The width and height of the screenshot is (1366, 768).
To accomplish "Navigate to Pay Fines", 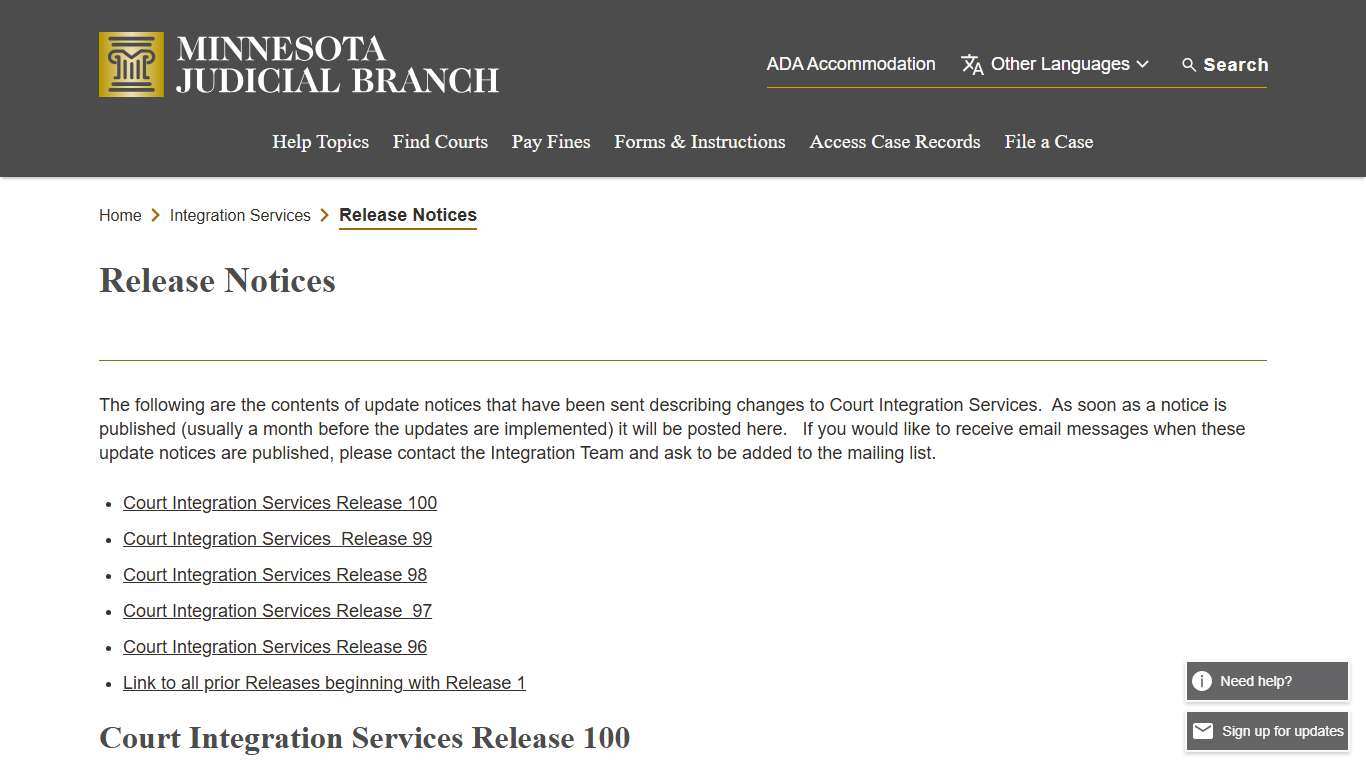I will [x=551, y=142].
